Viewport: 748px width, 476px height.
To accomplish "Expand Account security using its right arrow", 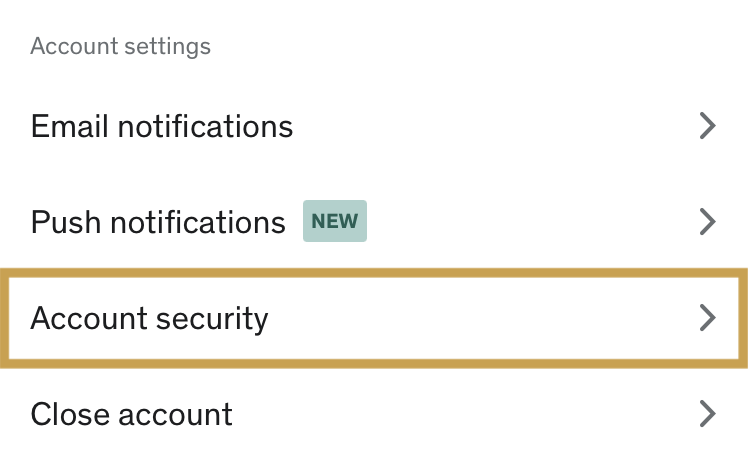I will click(708, 318).
